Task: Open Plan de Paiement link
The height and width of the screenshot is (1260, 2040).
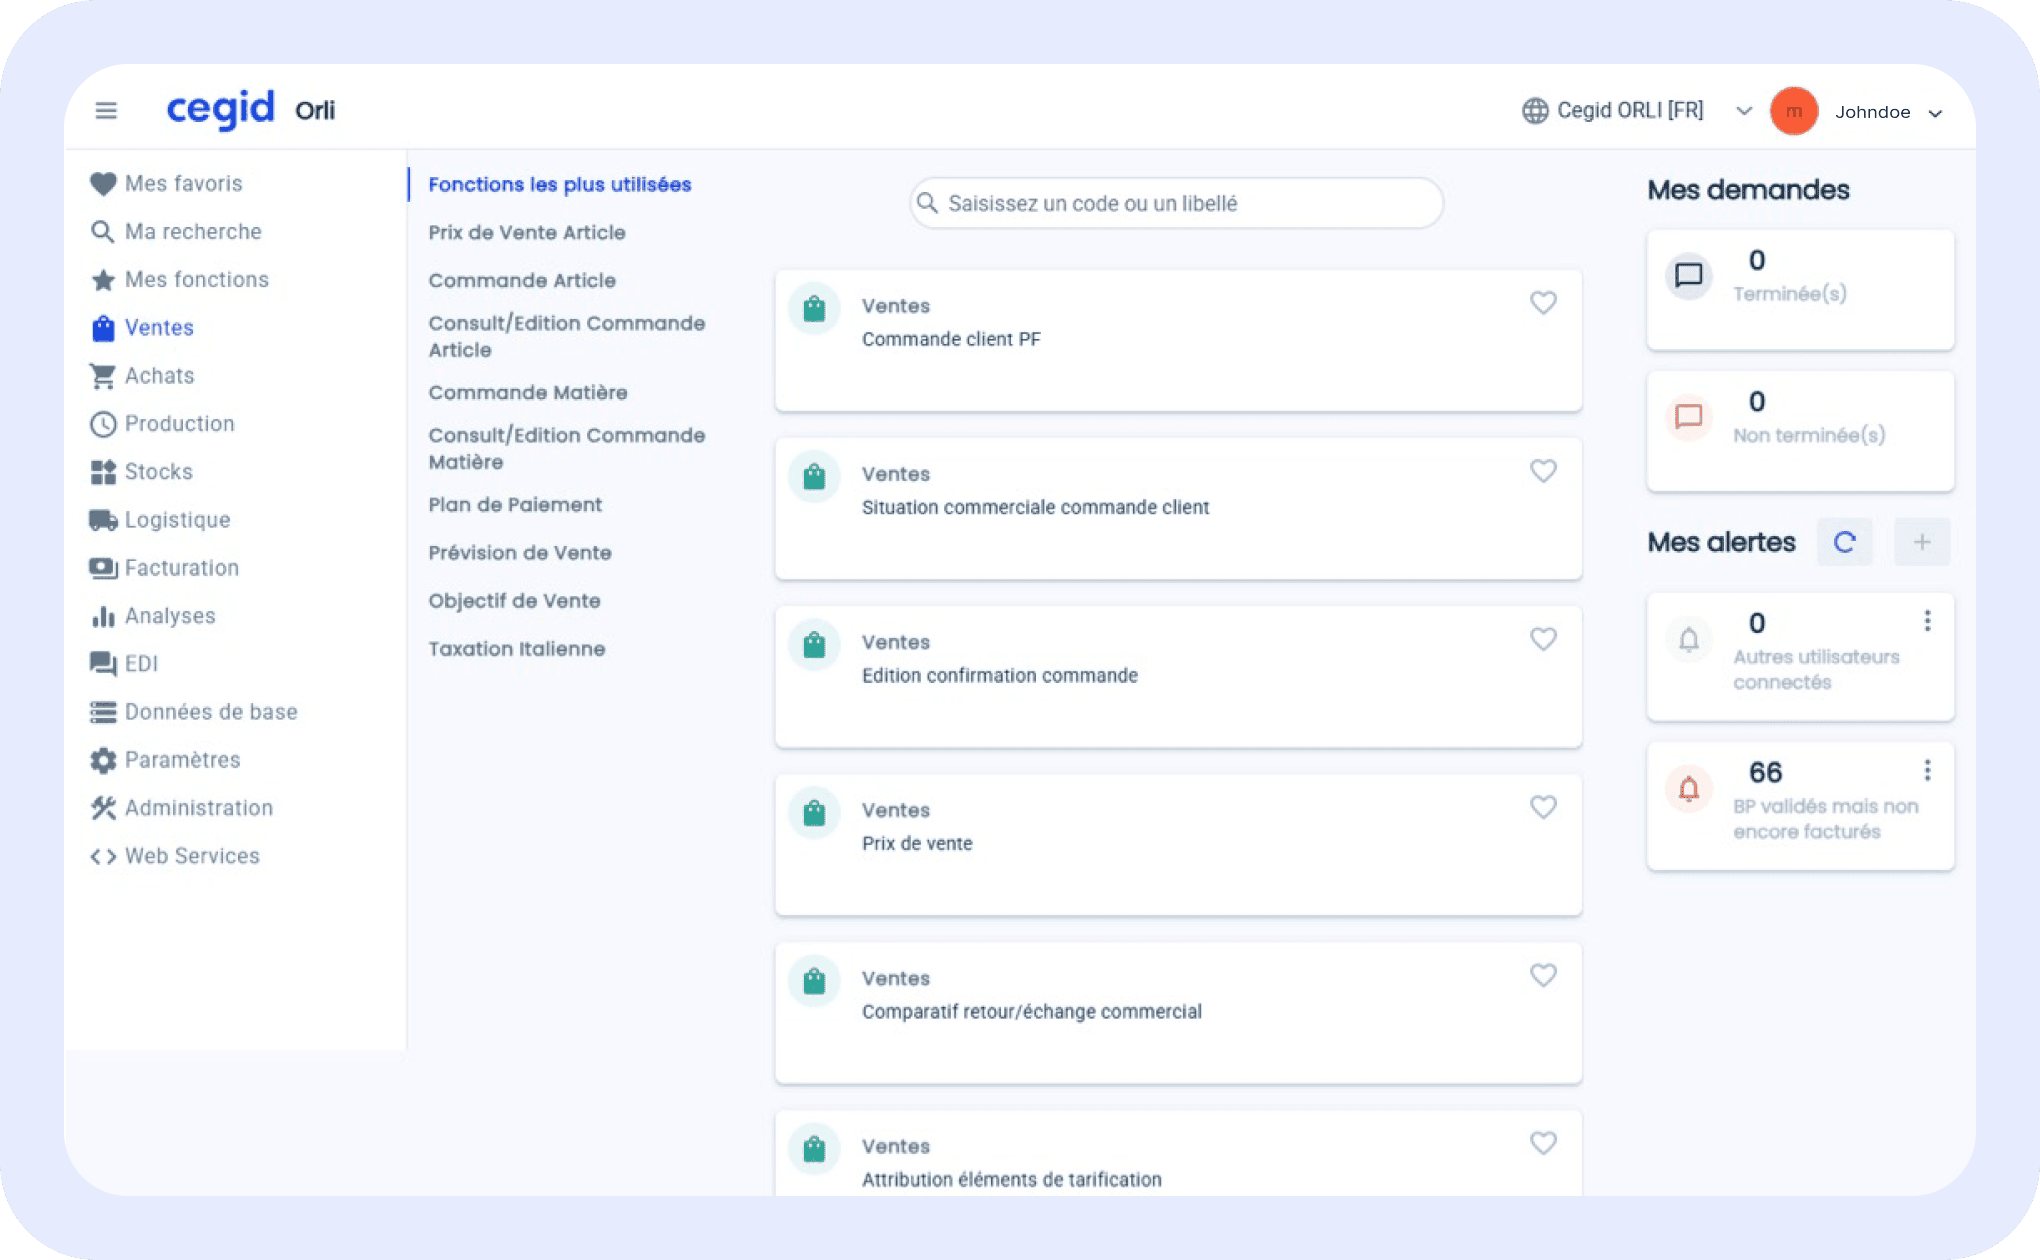Action: (515, 505)
